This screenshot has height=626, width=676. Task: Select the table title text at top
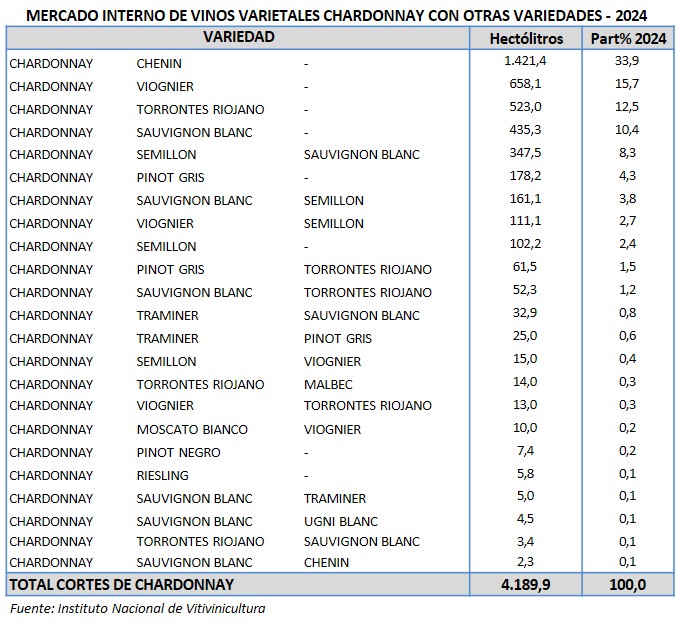point(338,13)
